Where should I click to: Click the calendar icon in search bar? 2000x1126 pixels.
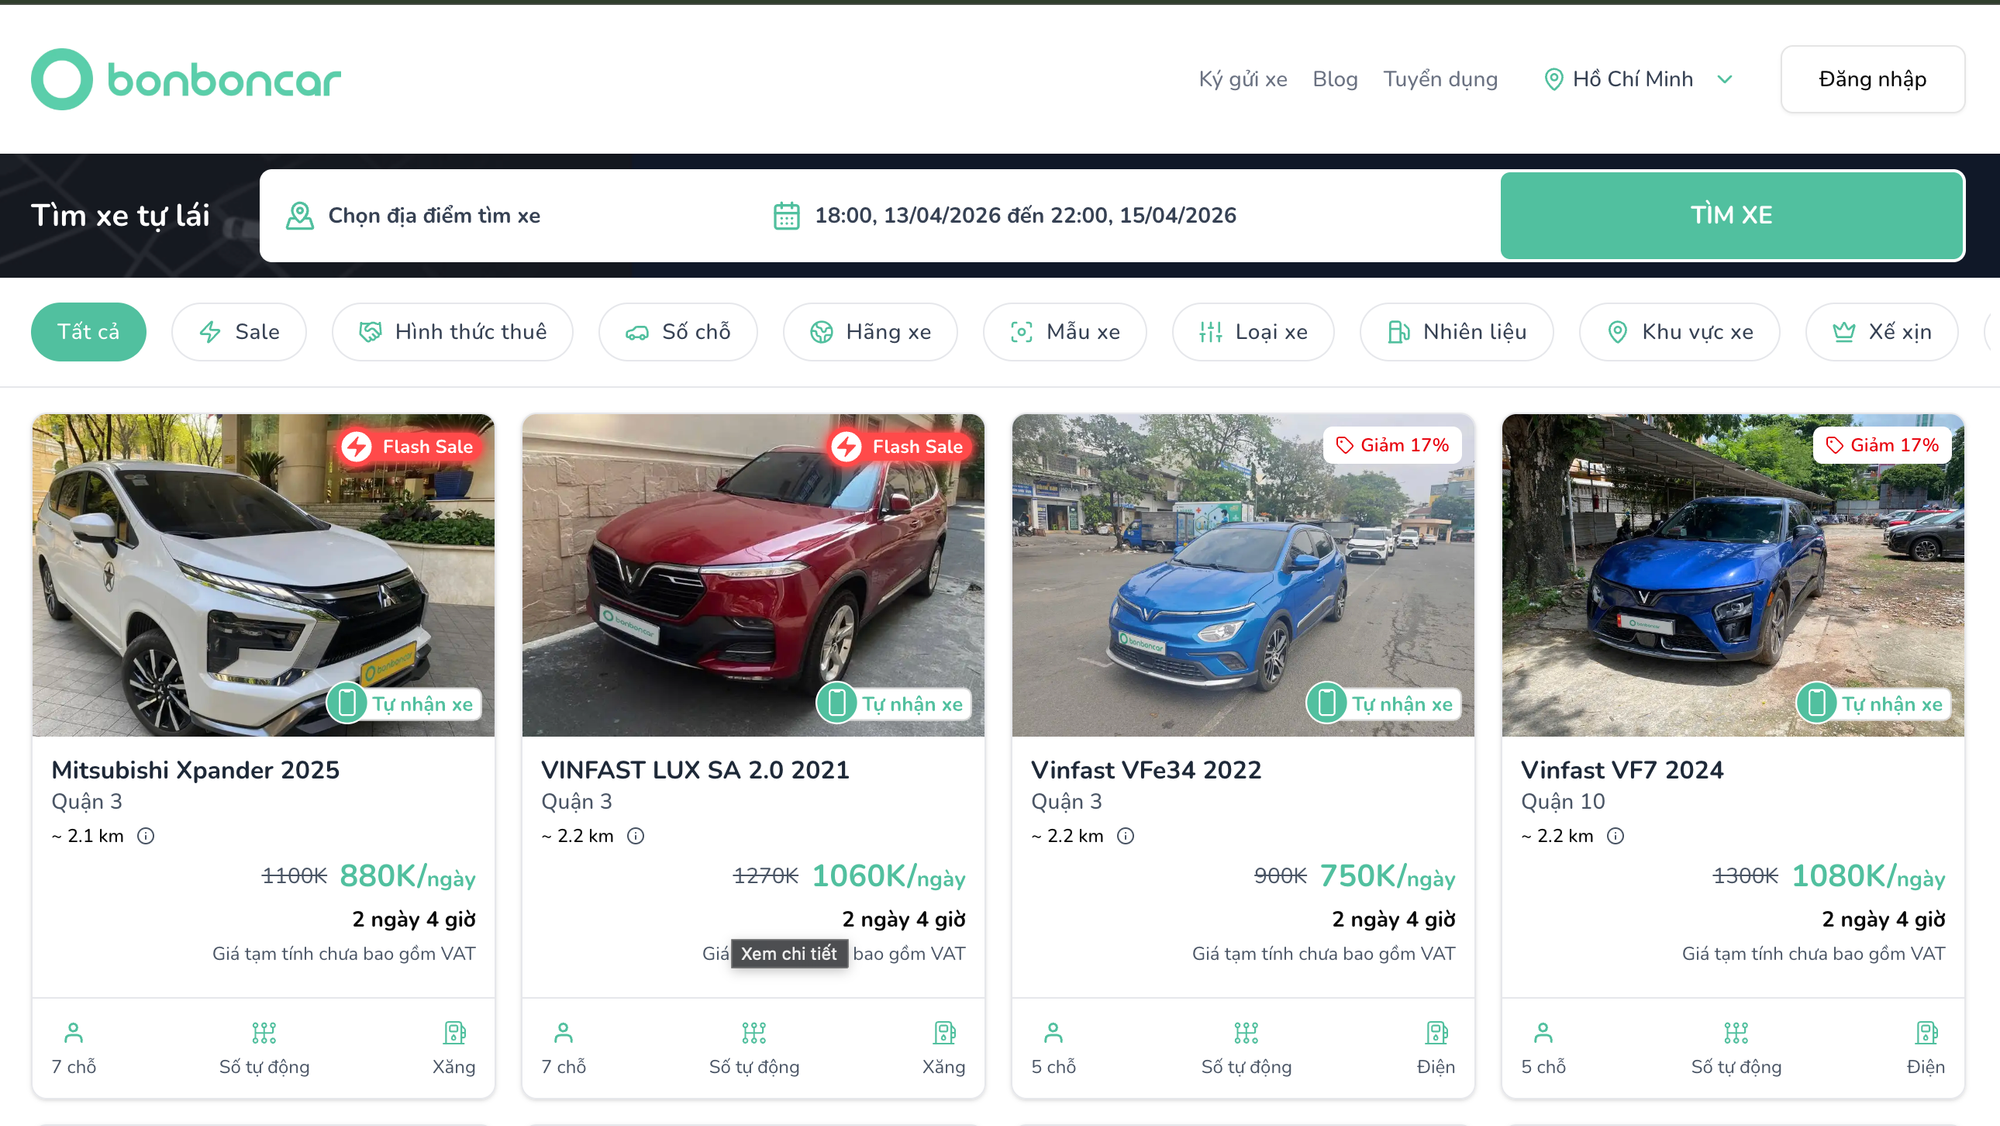point(787,216)
